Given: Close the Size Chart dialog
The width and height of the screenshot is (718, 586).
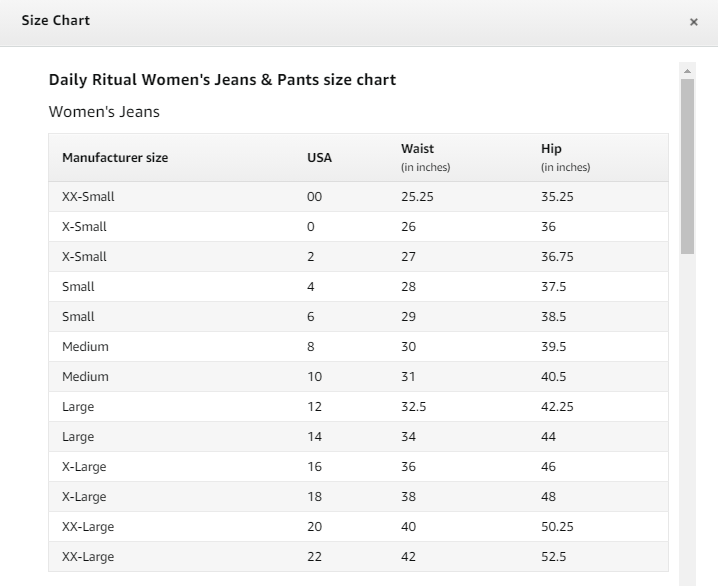Looking at the screenshot, I should (693, 22).
